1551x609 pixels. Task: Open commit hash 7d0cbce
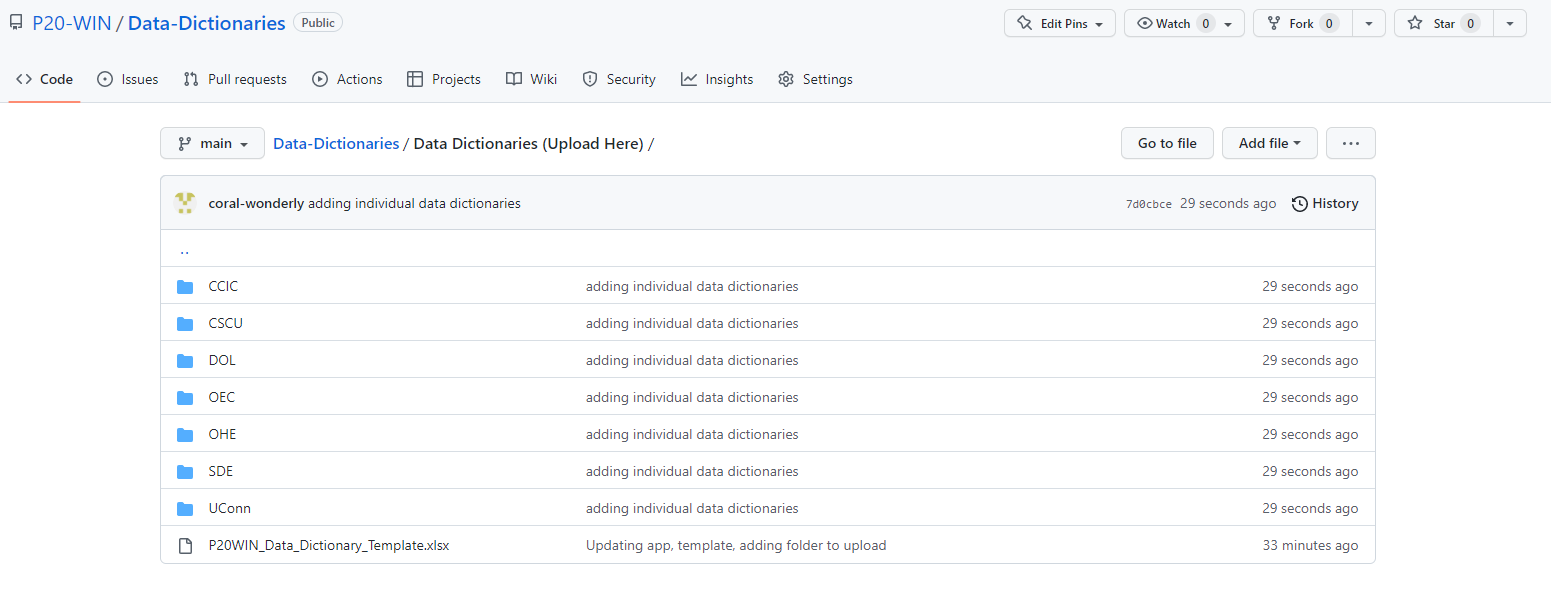[x=1149, y=204]
